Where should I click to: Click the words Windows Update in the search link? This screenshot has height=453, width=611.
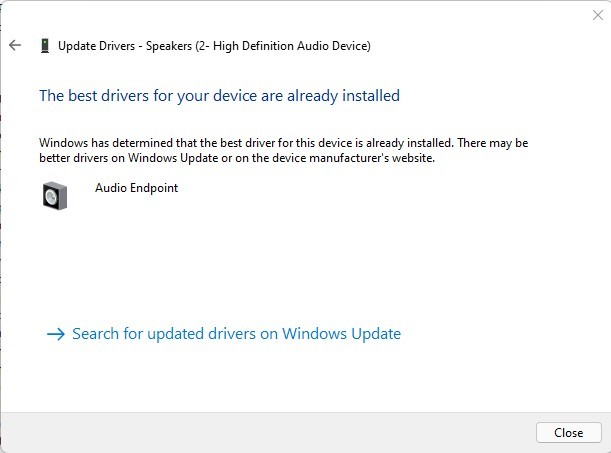341,334
